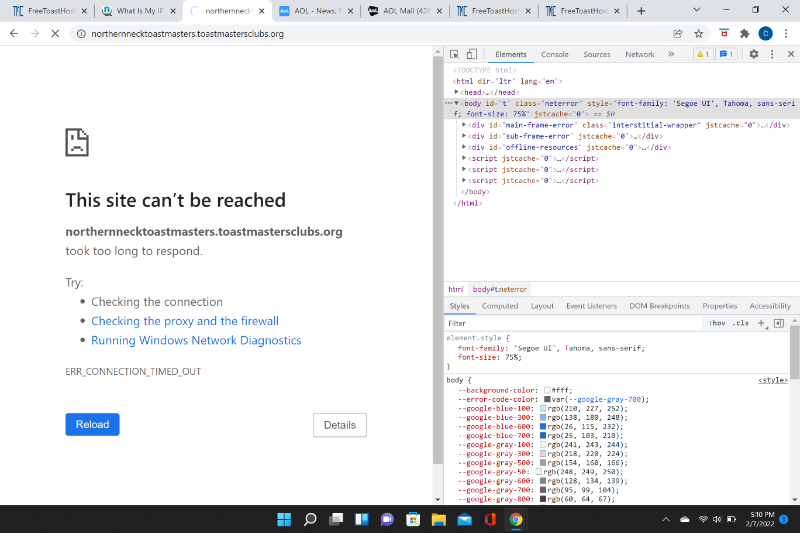Click the styles Filter input field

point(574,323)
